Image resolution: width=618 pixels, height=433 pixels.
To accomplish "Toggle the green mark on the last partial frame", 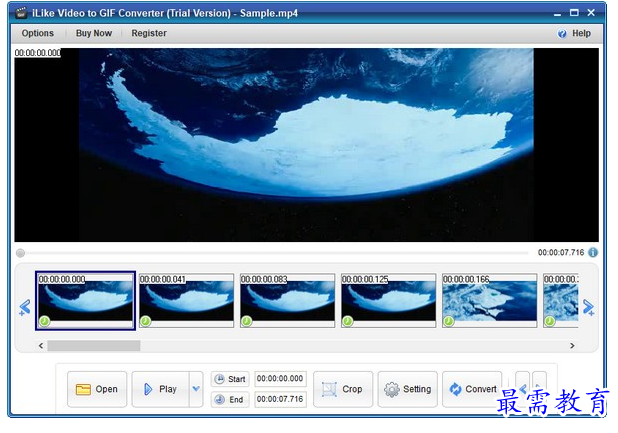I will (549, 321).
